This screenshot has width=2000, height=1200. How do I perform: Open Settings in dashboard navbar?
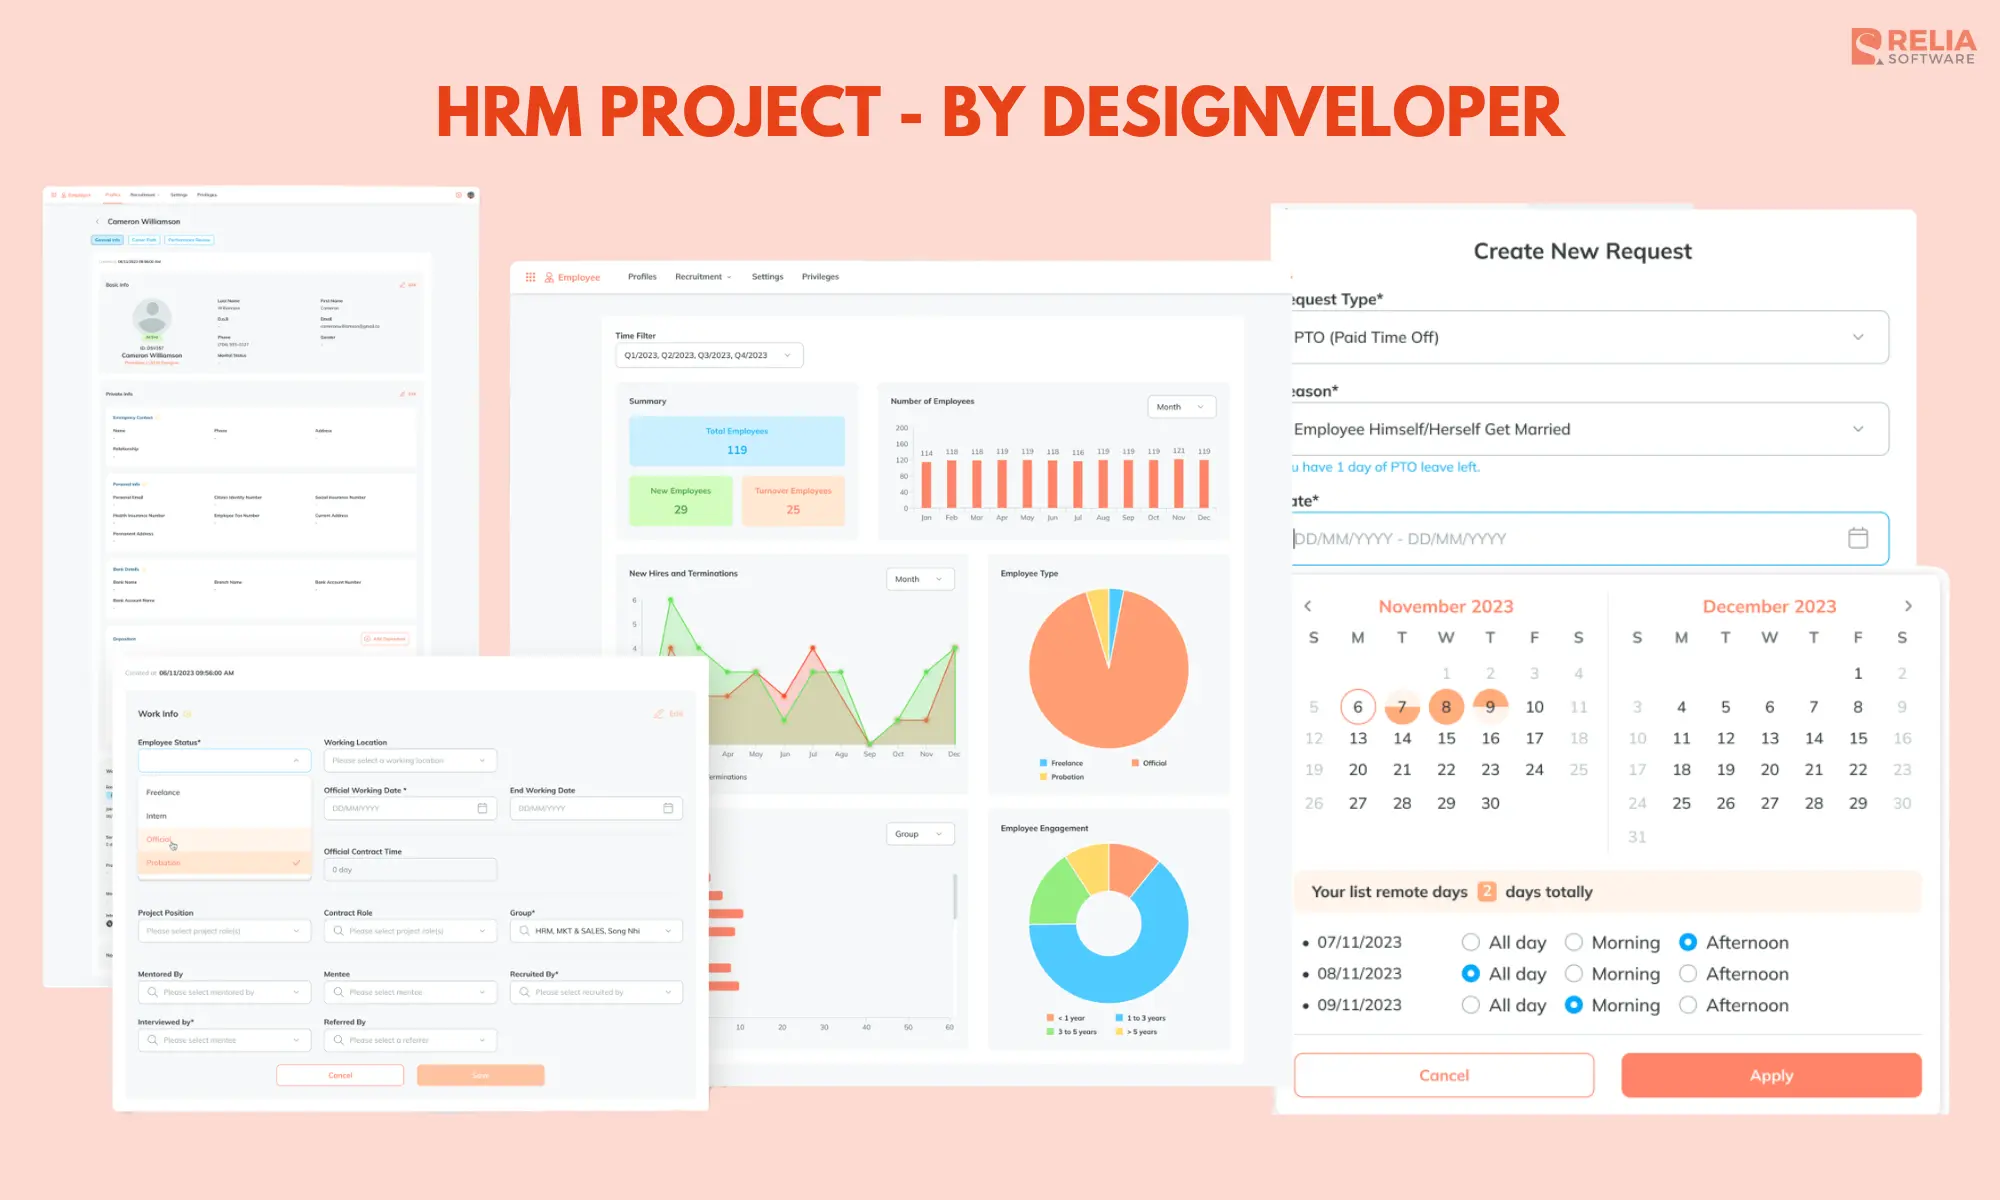768,277
